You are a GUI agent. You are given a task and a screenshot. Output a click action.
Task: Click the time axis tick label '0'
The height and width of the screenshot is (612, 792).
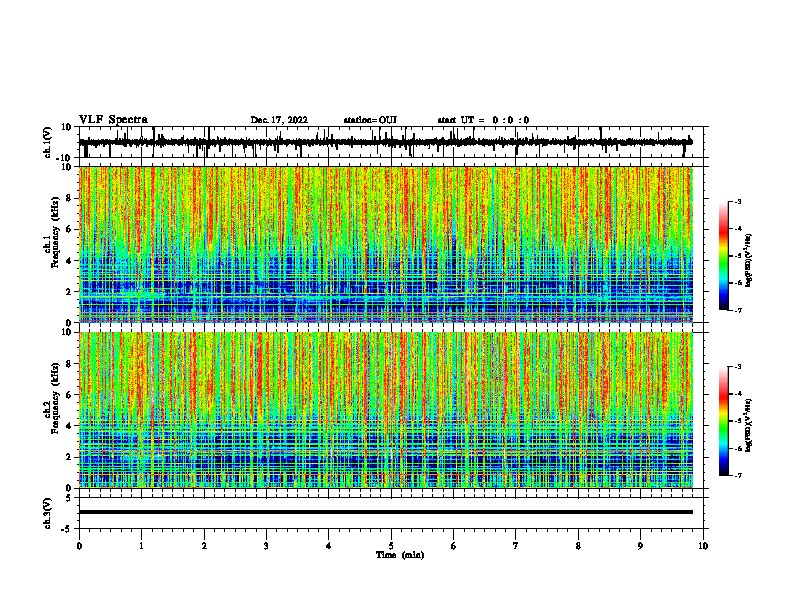pos(79,546)
